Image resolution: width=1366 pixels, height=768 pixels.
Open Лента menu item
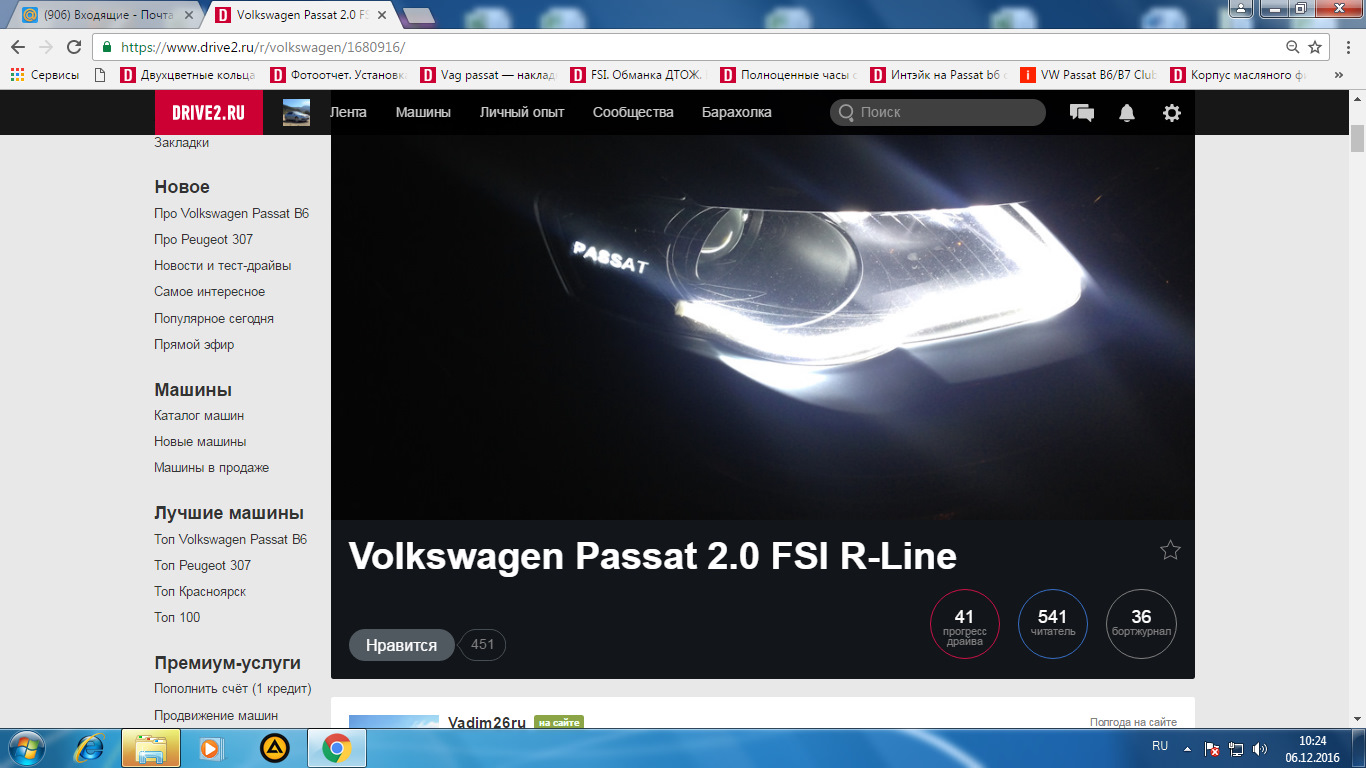click(348, 112)
